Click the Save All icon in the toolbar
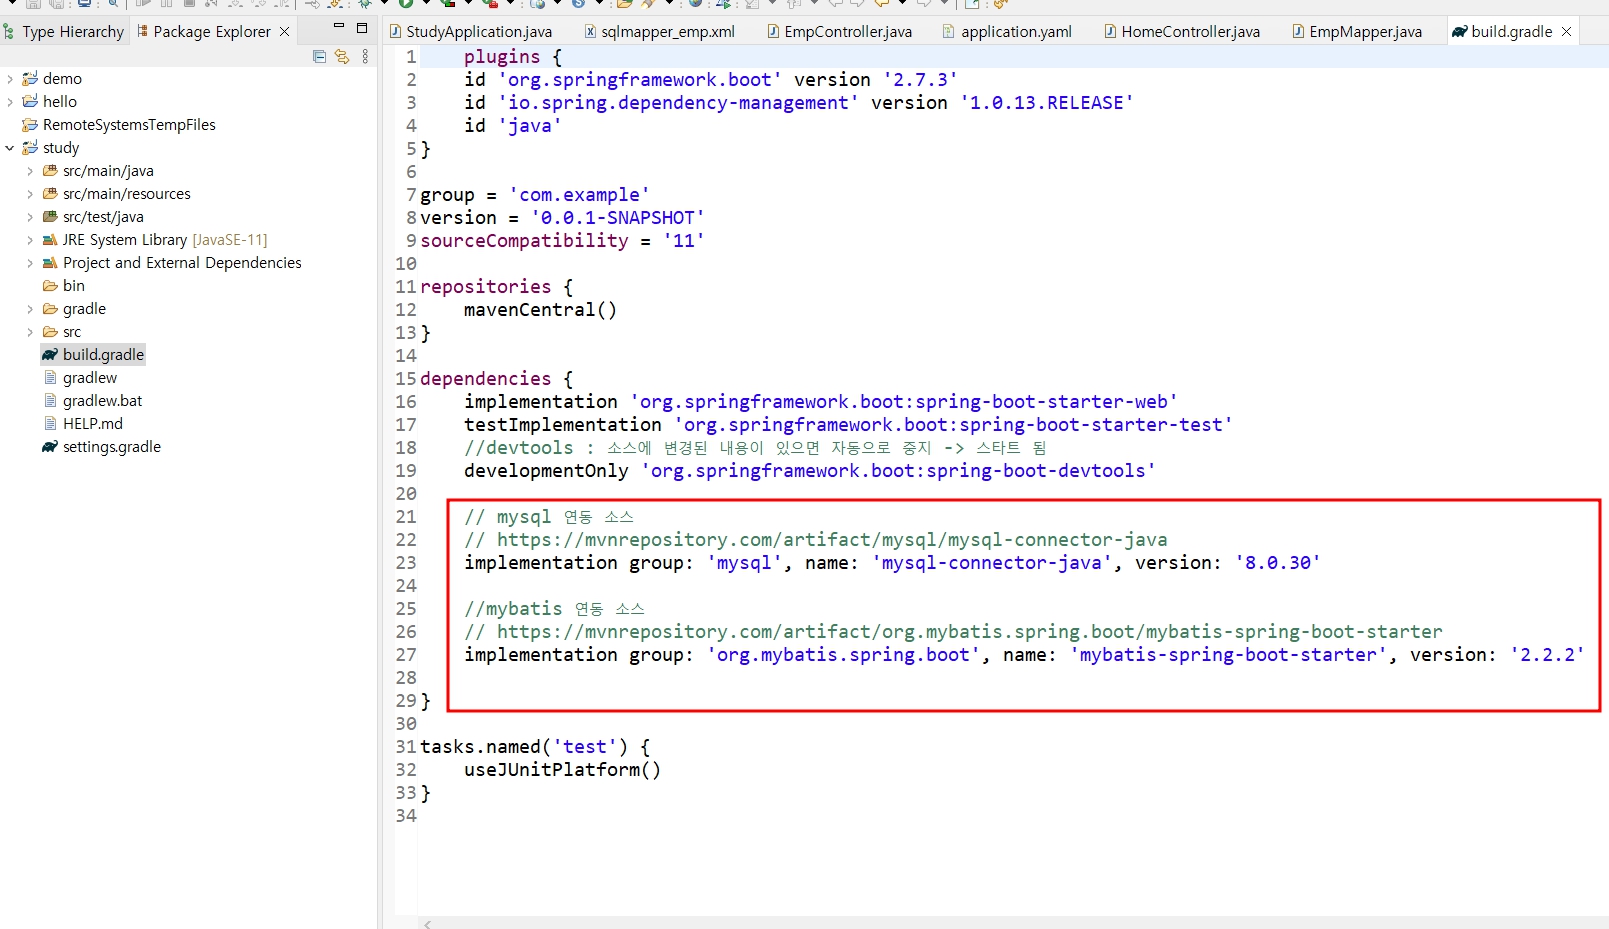The width and height of the screenshot is (1609, 929). (x=57, y=6)
